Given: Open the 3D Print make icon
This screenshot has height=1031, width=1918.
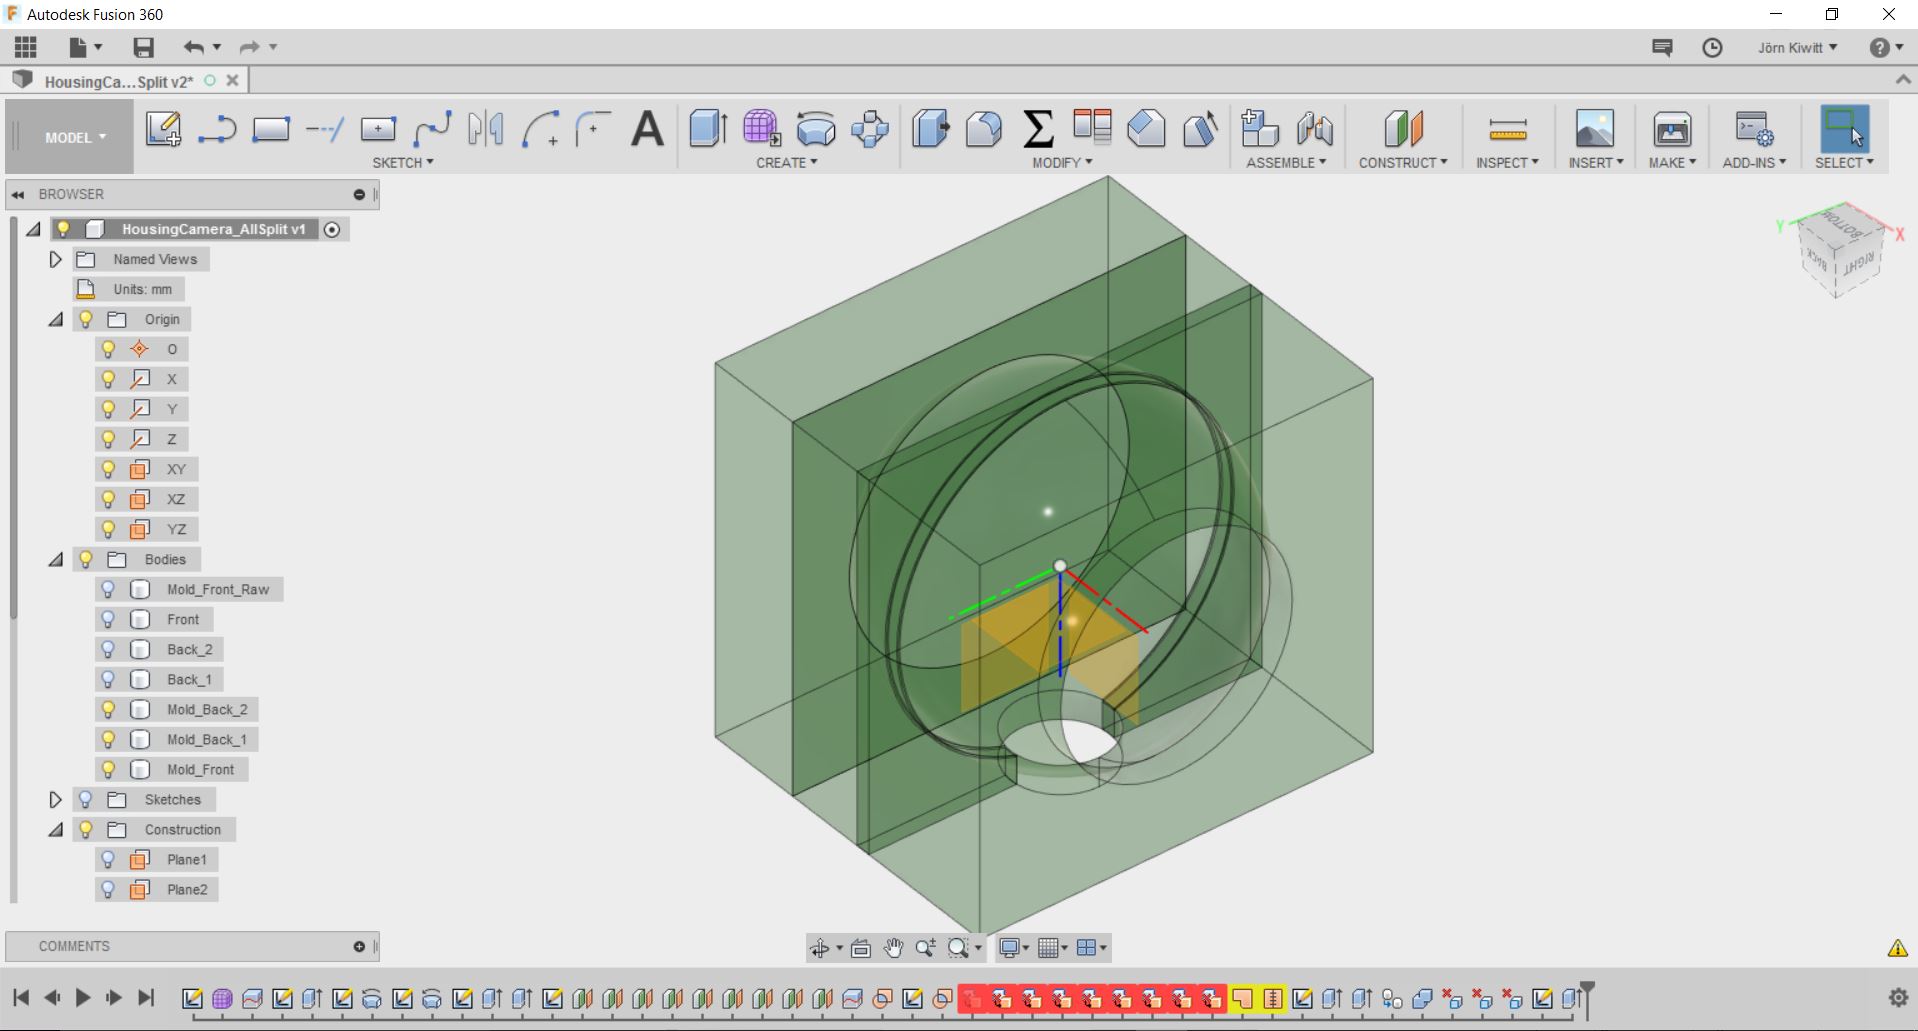Looking at the screenshot, I should 1672,129.
